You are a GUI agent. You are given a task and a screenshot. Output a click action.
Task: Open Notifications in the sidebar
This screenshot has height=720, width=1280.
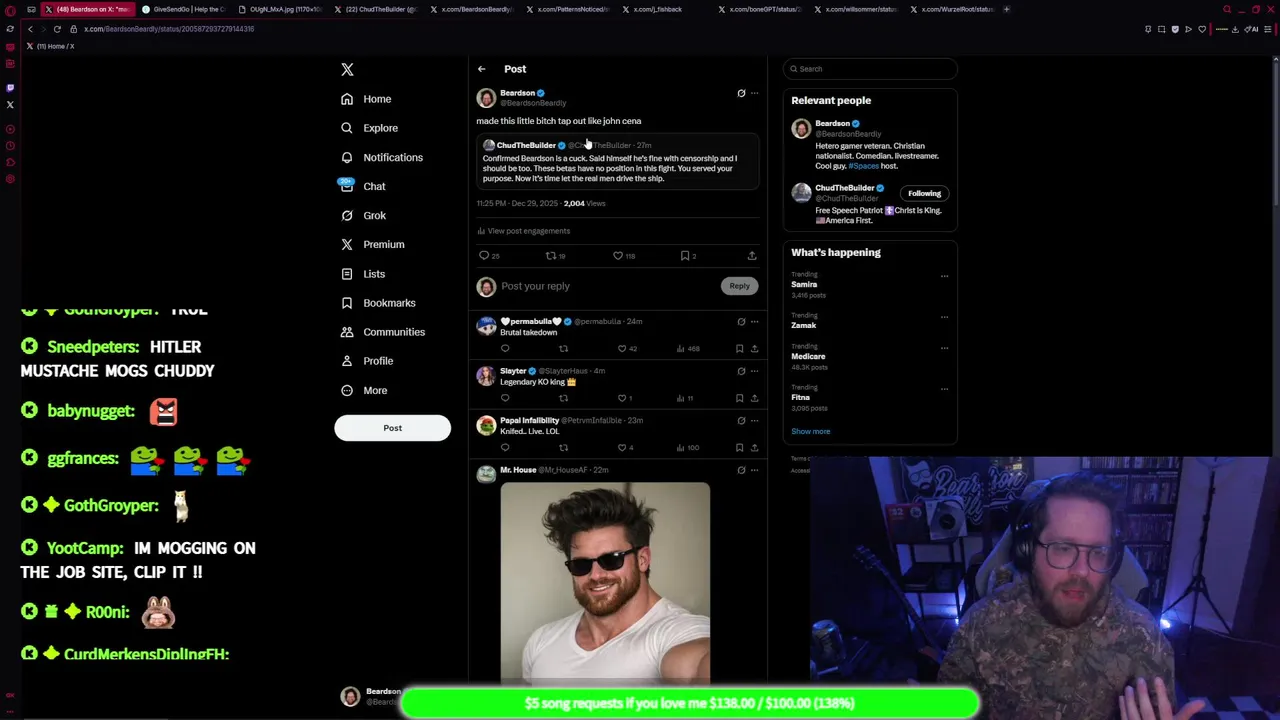381,157
